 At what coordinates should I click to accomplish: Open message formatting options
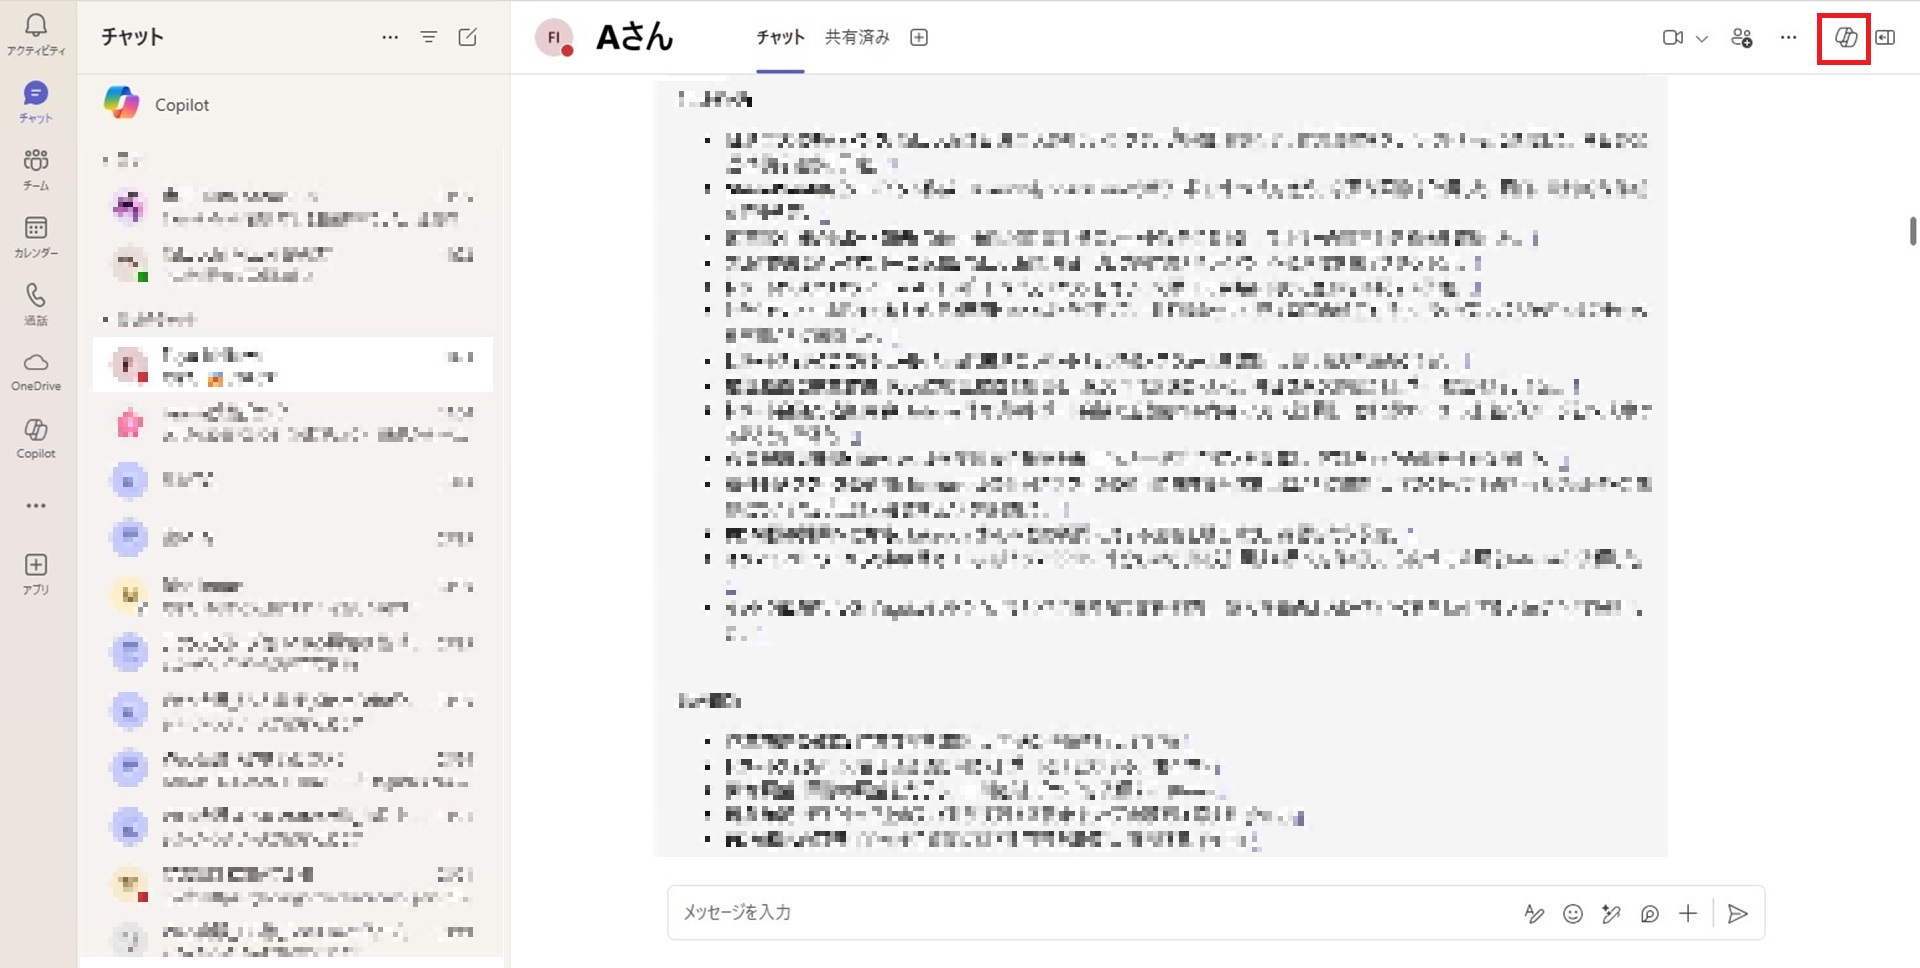pyautogui.click(x=1536, y=913)
